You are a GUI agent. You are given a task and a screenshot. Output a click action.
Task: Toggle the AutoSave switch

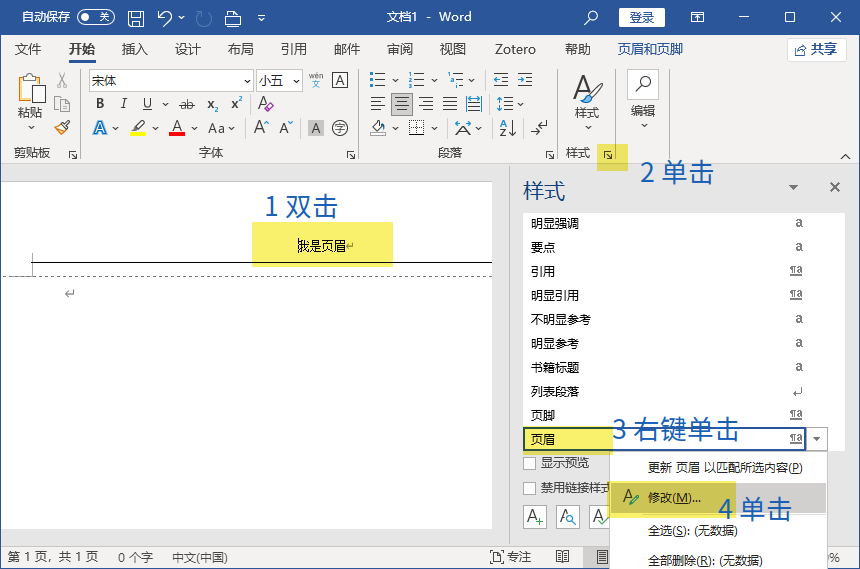pos(96,17)
